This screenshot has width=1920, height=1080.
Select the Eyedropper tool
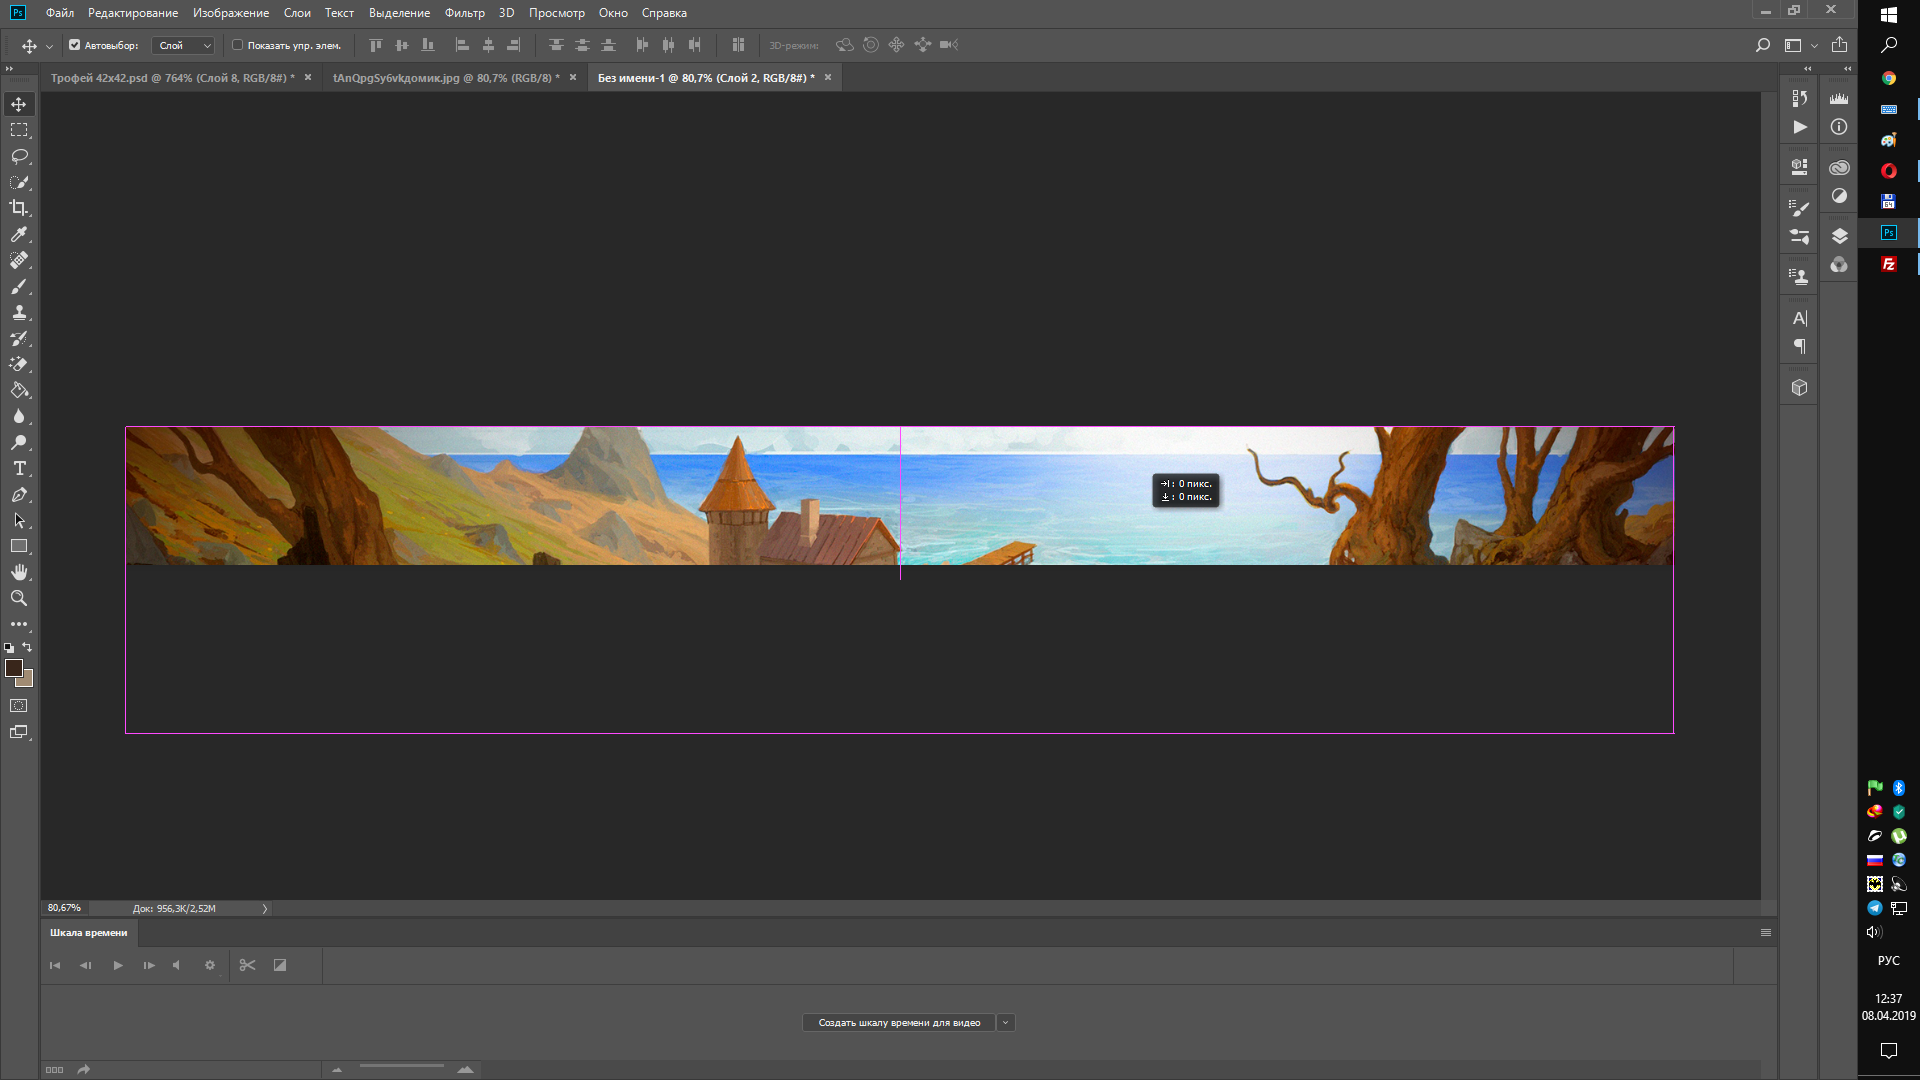coord(19,234)
